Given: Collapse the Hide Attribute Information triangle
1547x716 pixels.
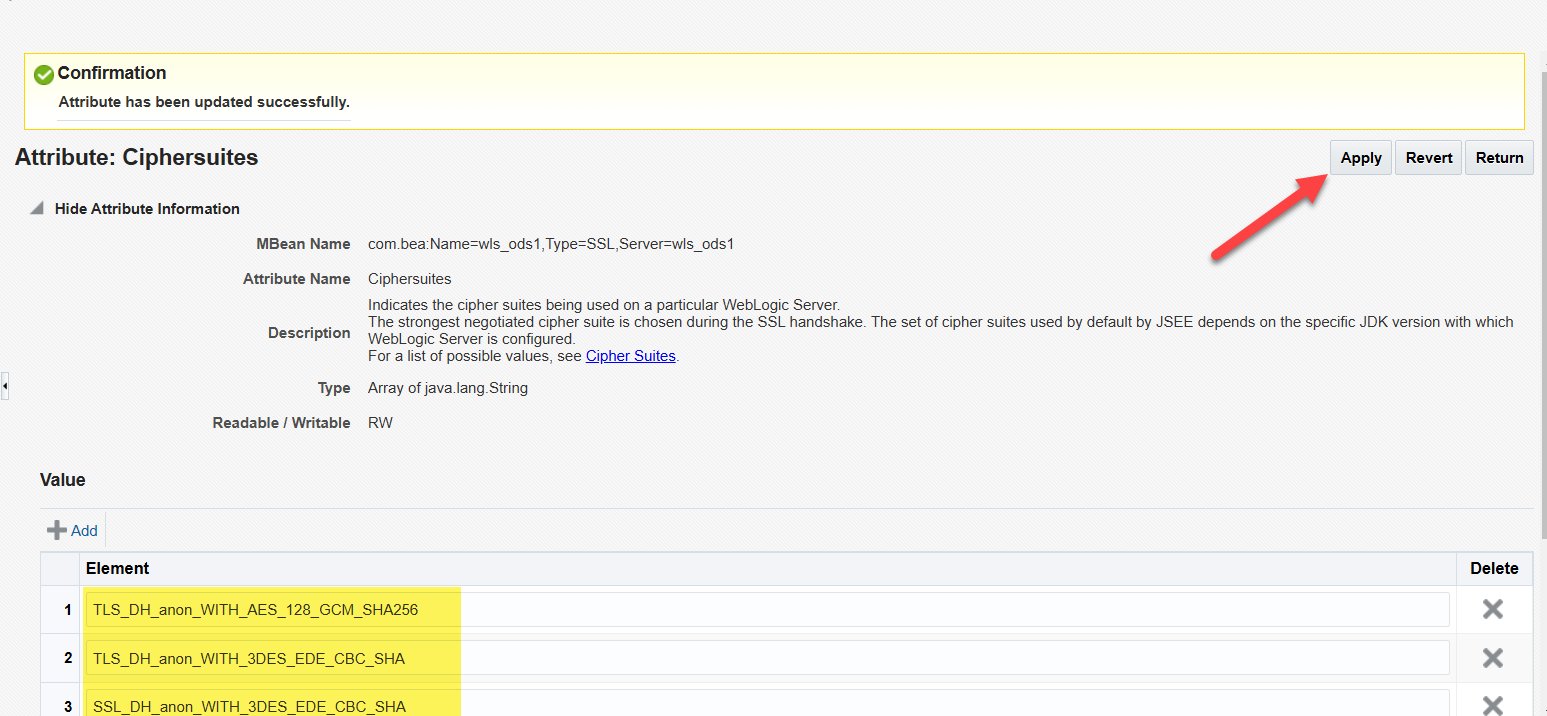Looking at the screenshot, I should (37, 209).
